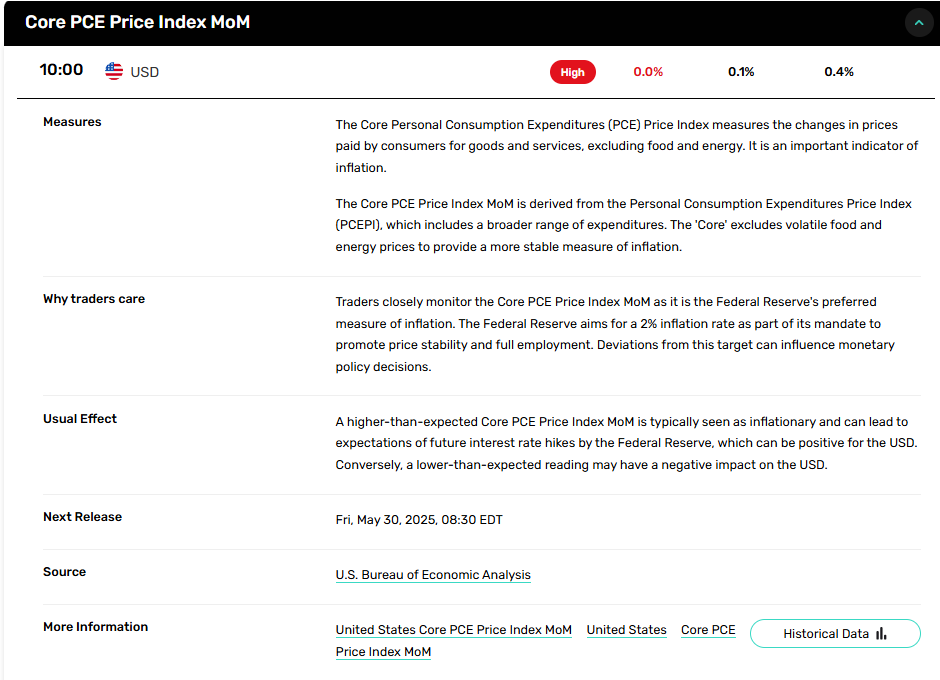Select the More Information row label
This screenshot has width=940, height=680.
pyautogui.click(x=95, y=627)
